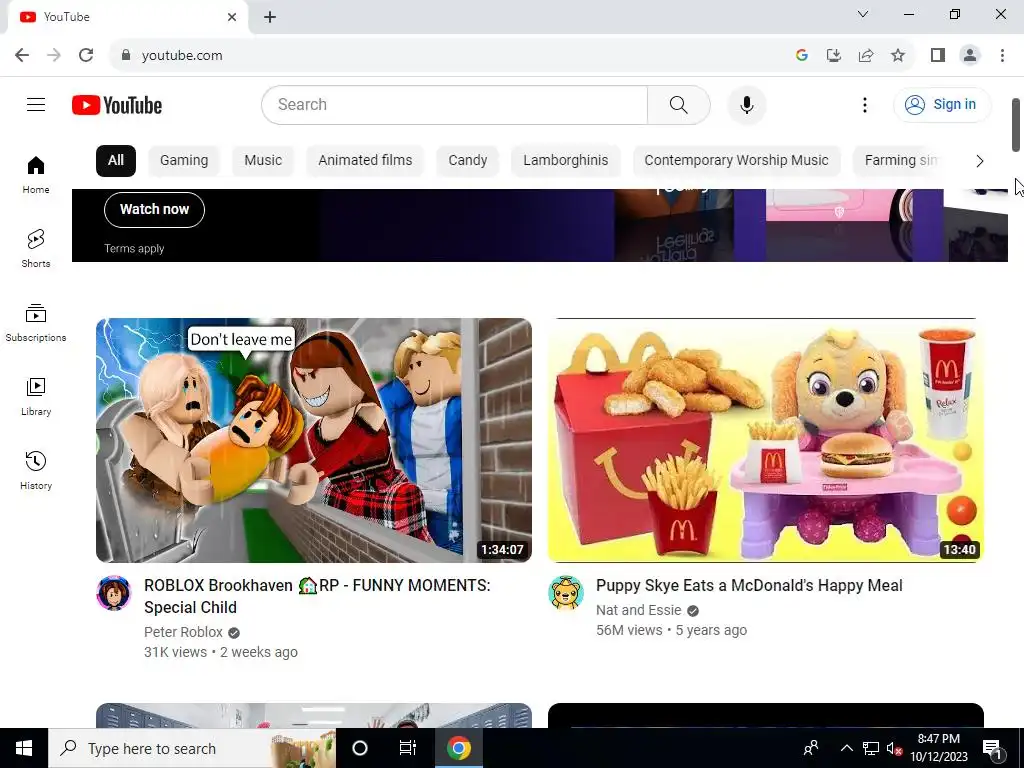Open Cortana circle icon
This screenshot has height=768, width=1024.
[x=360, y=748]
